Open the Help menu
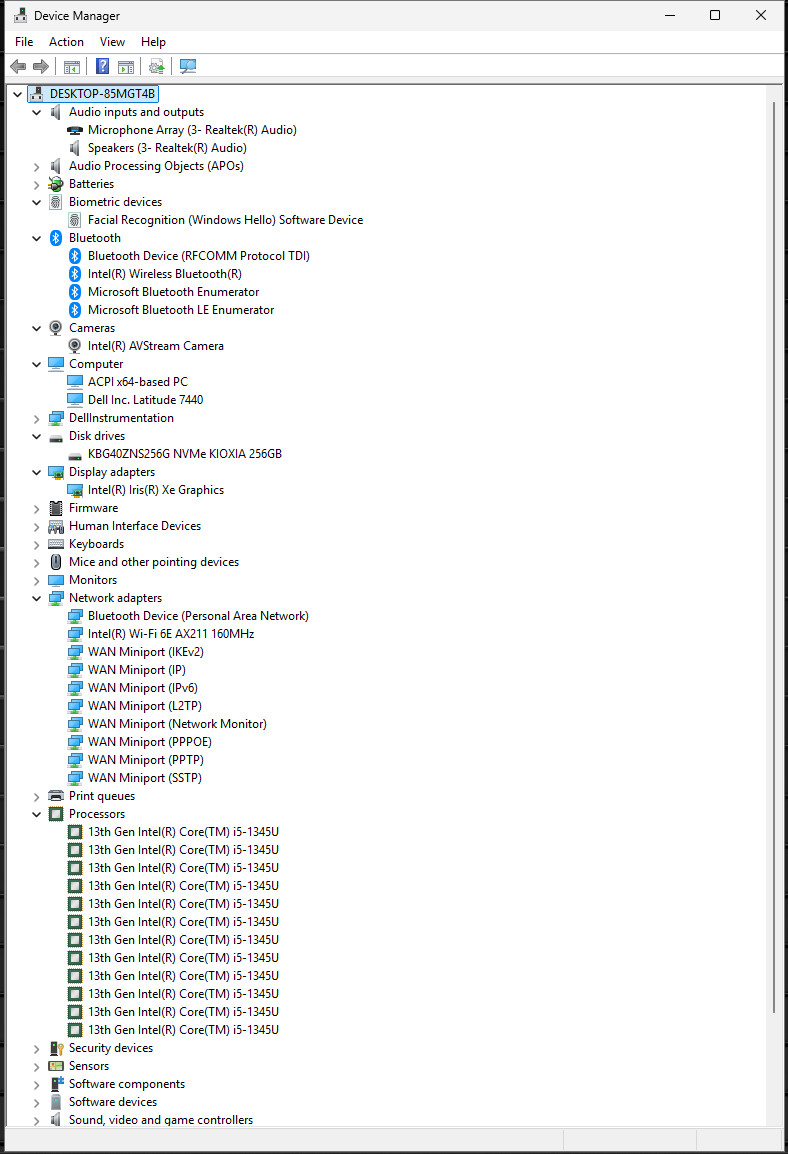Image resolution: width=788 pixels, height=1154 pixels. [154, 42]
